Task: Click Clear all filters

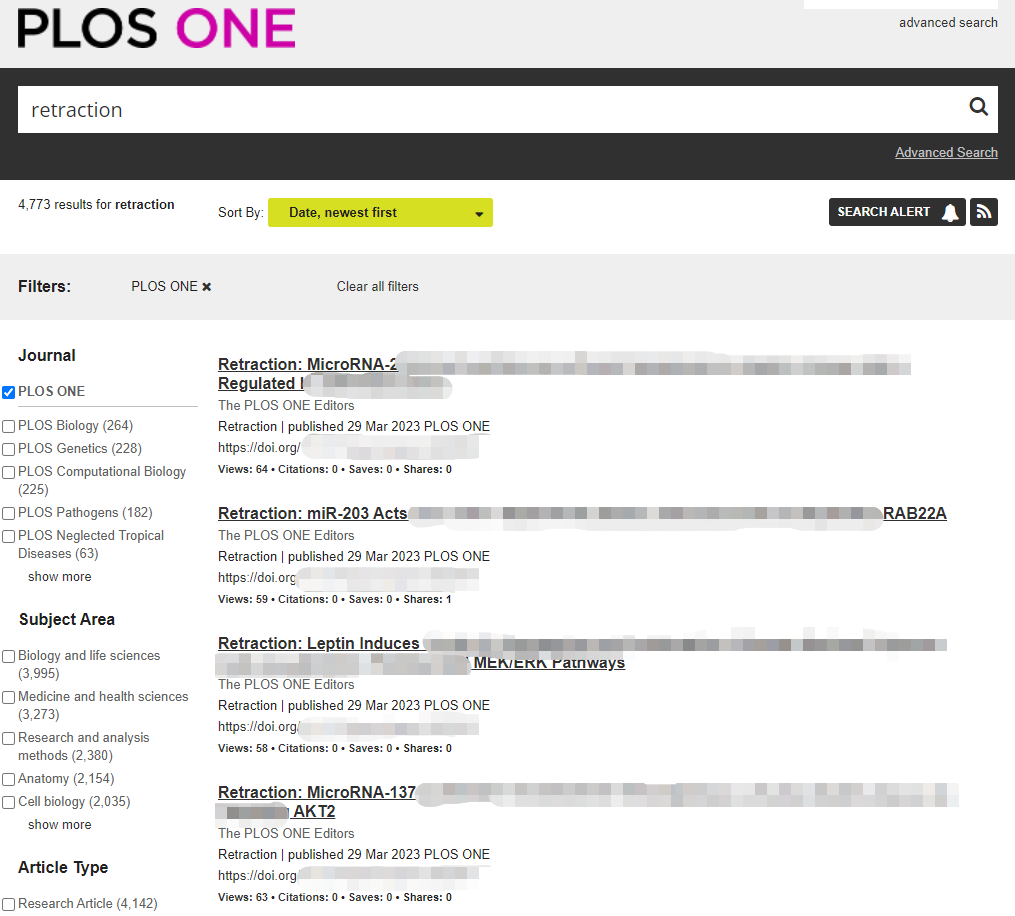Action: tap(377, 287)
